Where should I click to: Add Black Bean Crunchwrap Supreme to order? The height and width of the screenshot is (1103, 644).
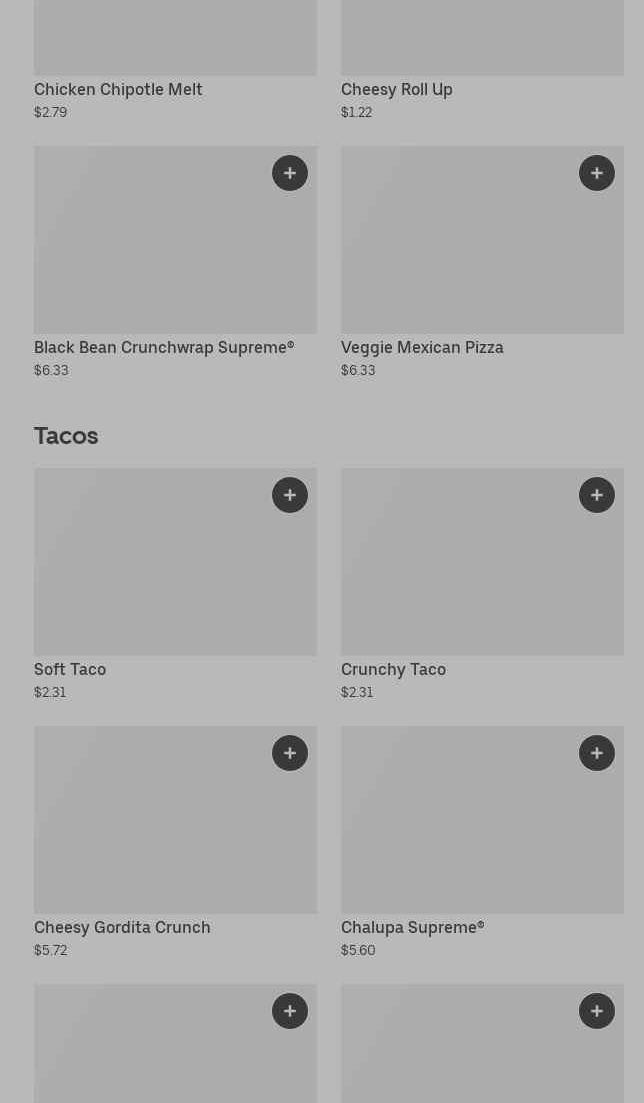pyautogui.click(x=290, y=173)
